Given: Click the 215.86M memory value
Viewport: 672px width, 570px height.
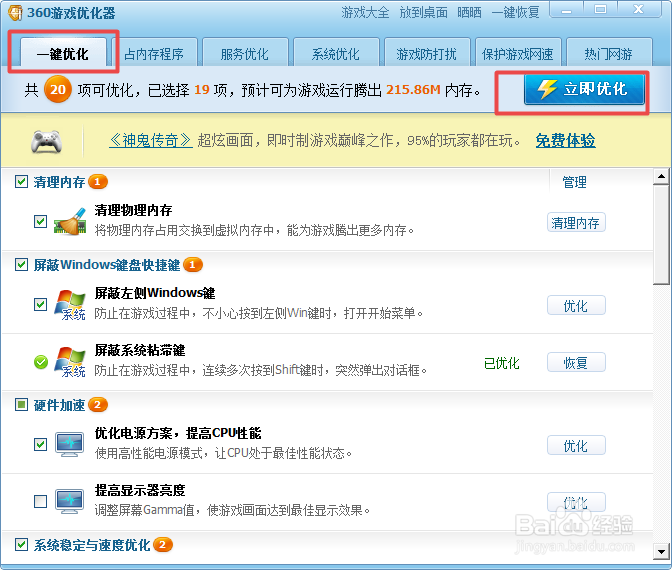Looking at the screenshot, I should 413,90.
